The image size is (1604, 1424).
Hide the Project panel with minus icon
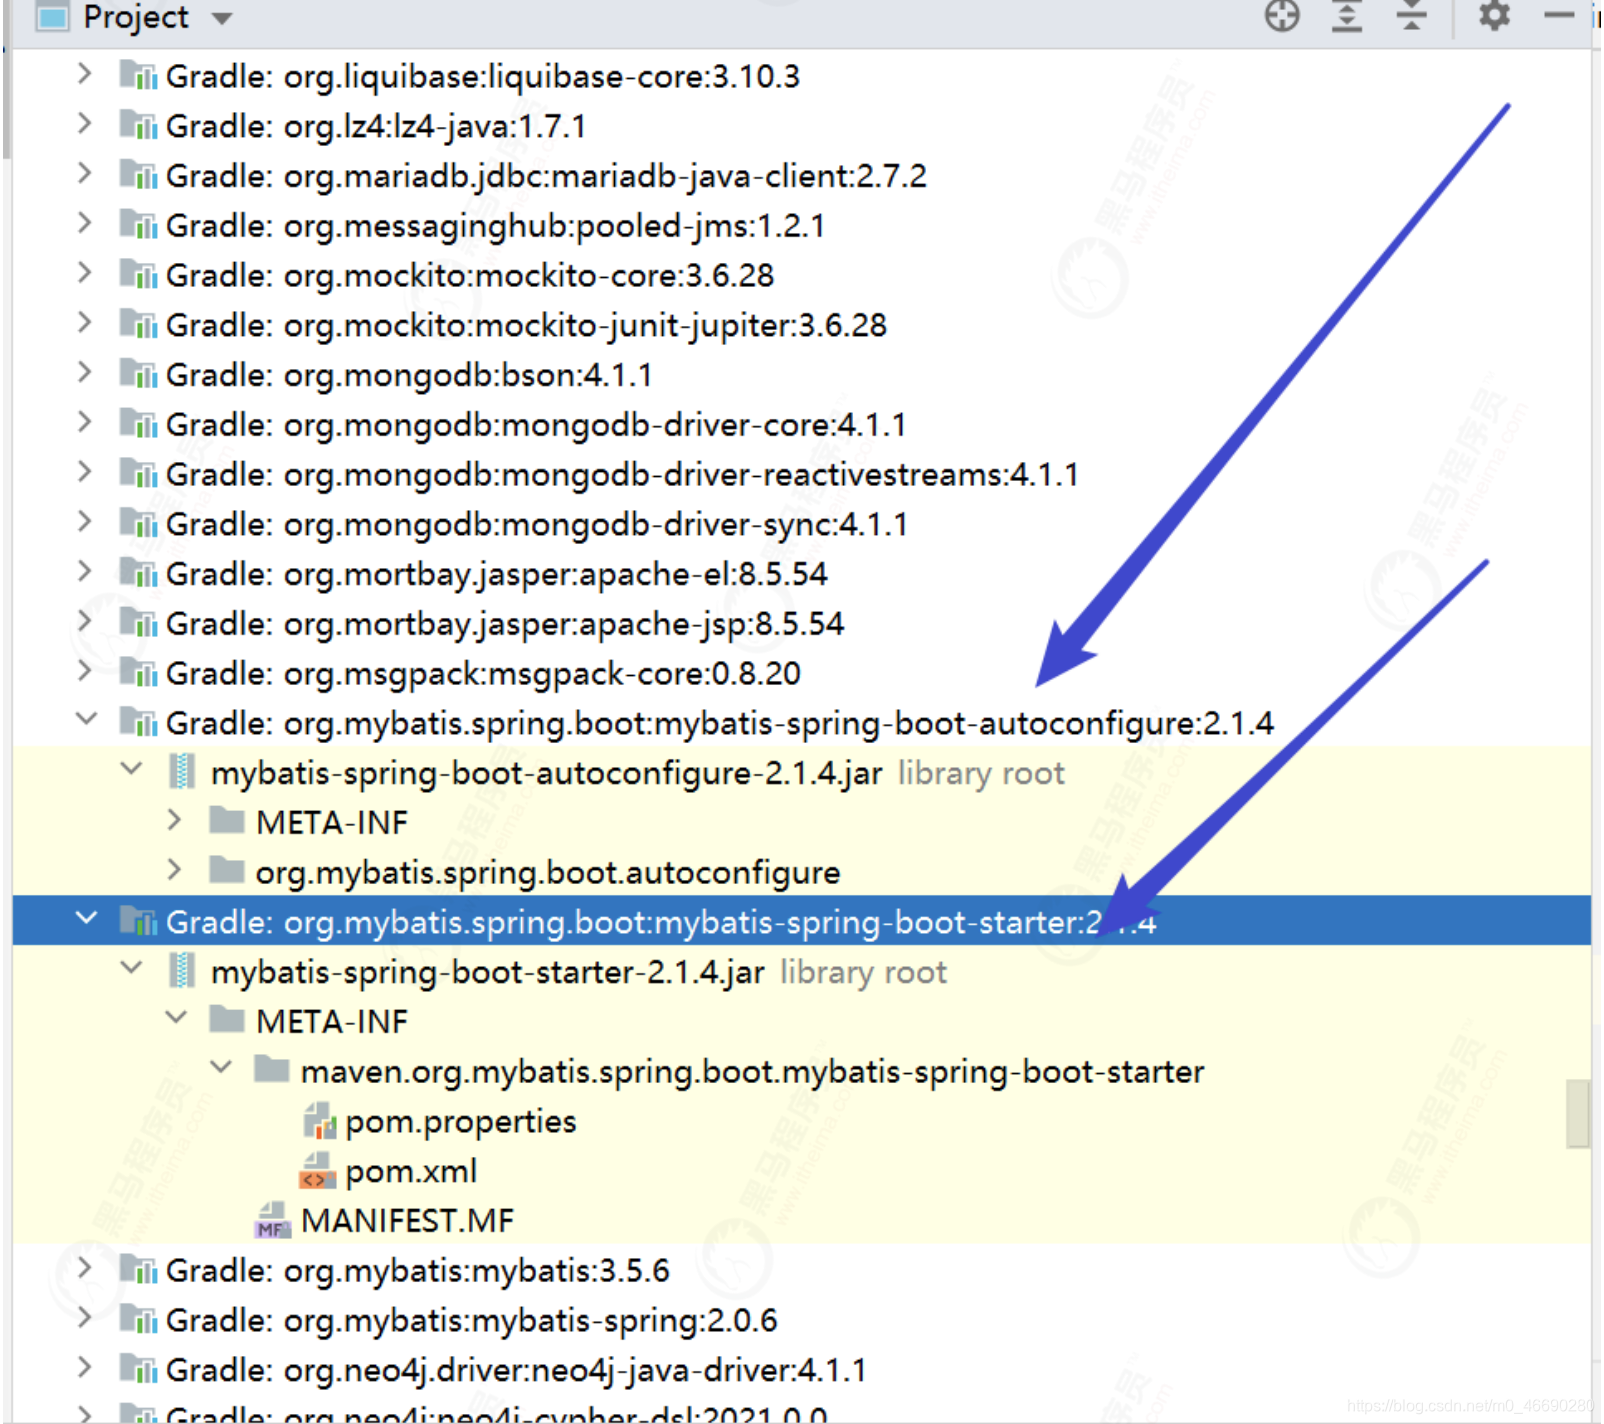[1558, 15]
